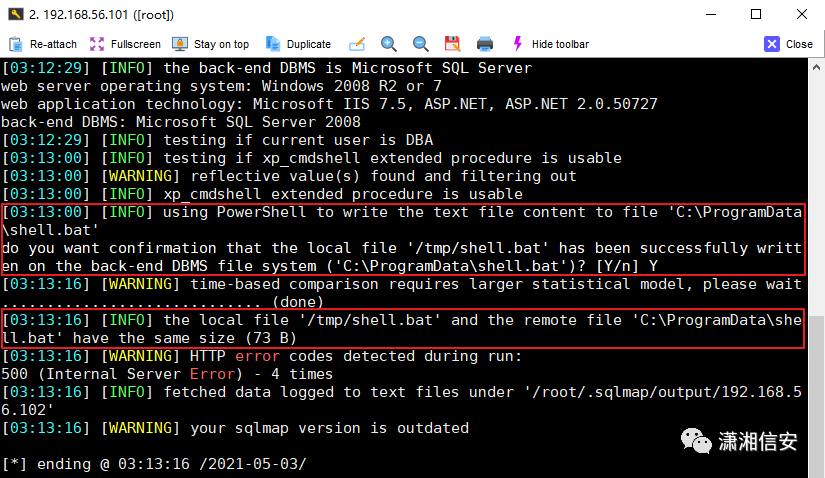Click the printer icon

pos(485,44)
